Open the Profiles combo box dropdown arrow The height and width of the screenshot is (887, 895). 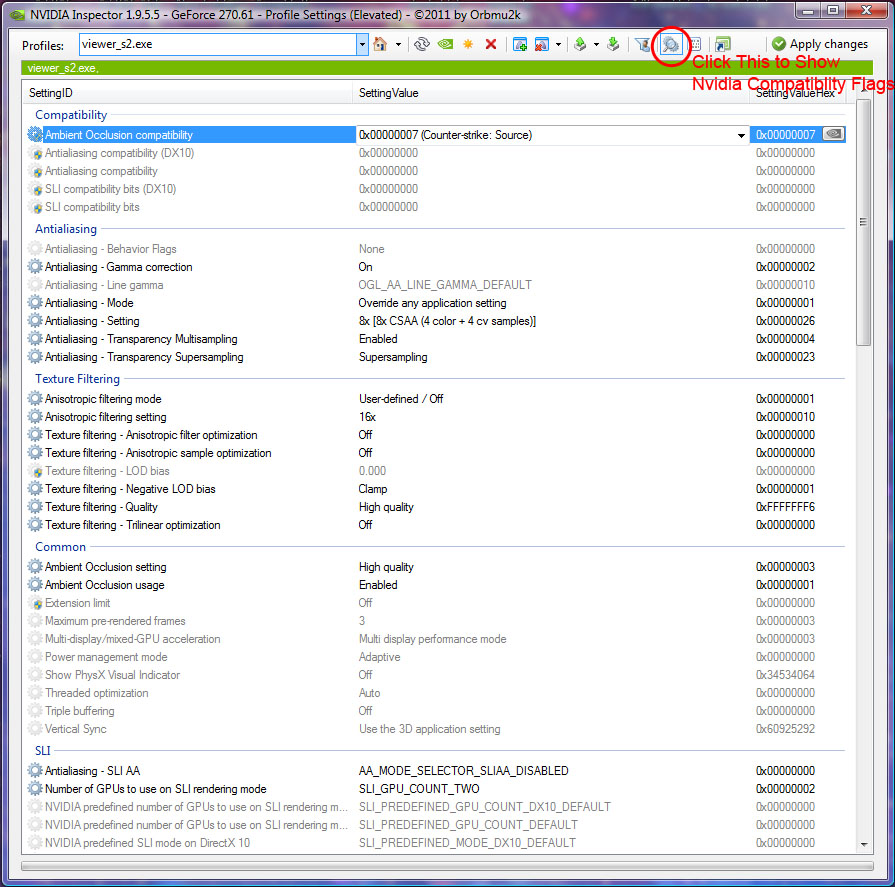click(x=362, y=45)
